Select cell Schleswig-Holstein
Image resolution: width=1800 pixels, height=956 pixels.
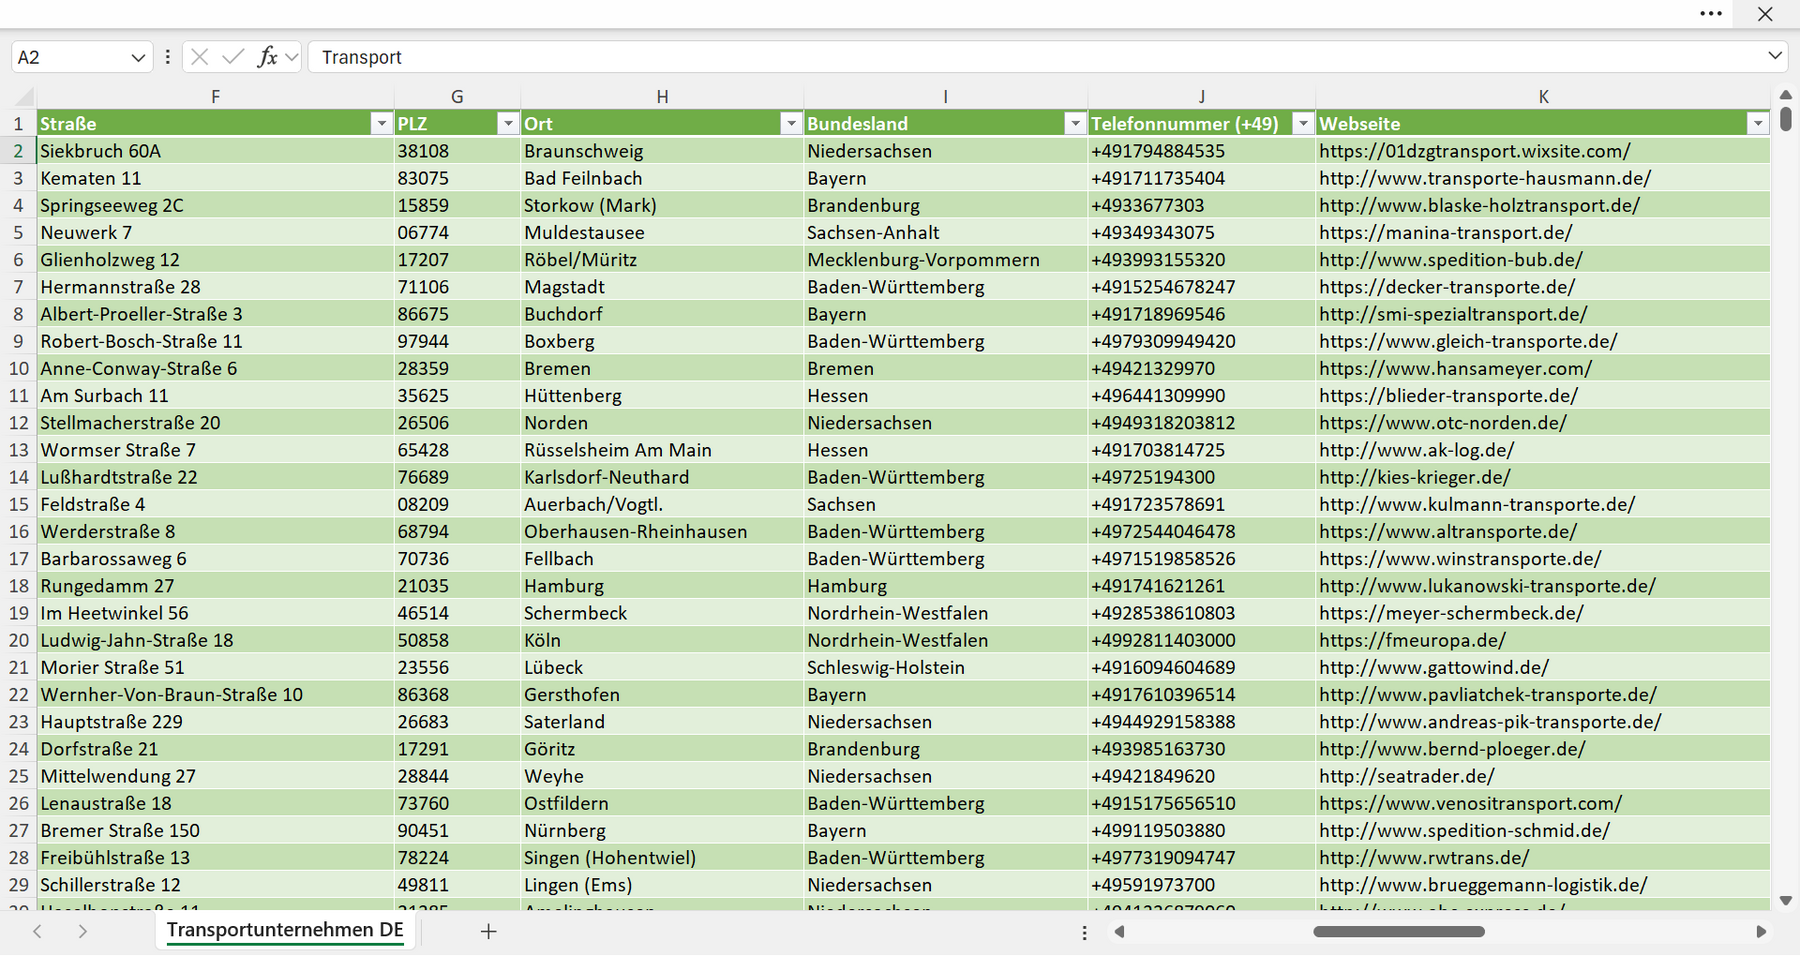pos(945,667)
